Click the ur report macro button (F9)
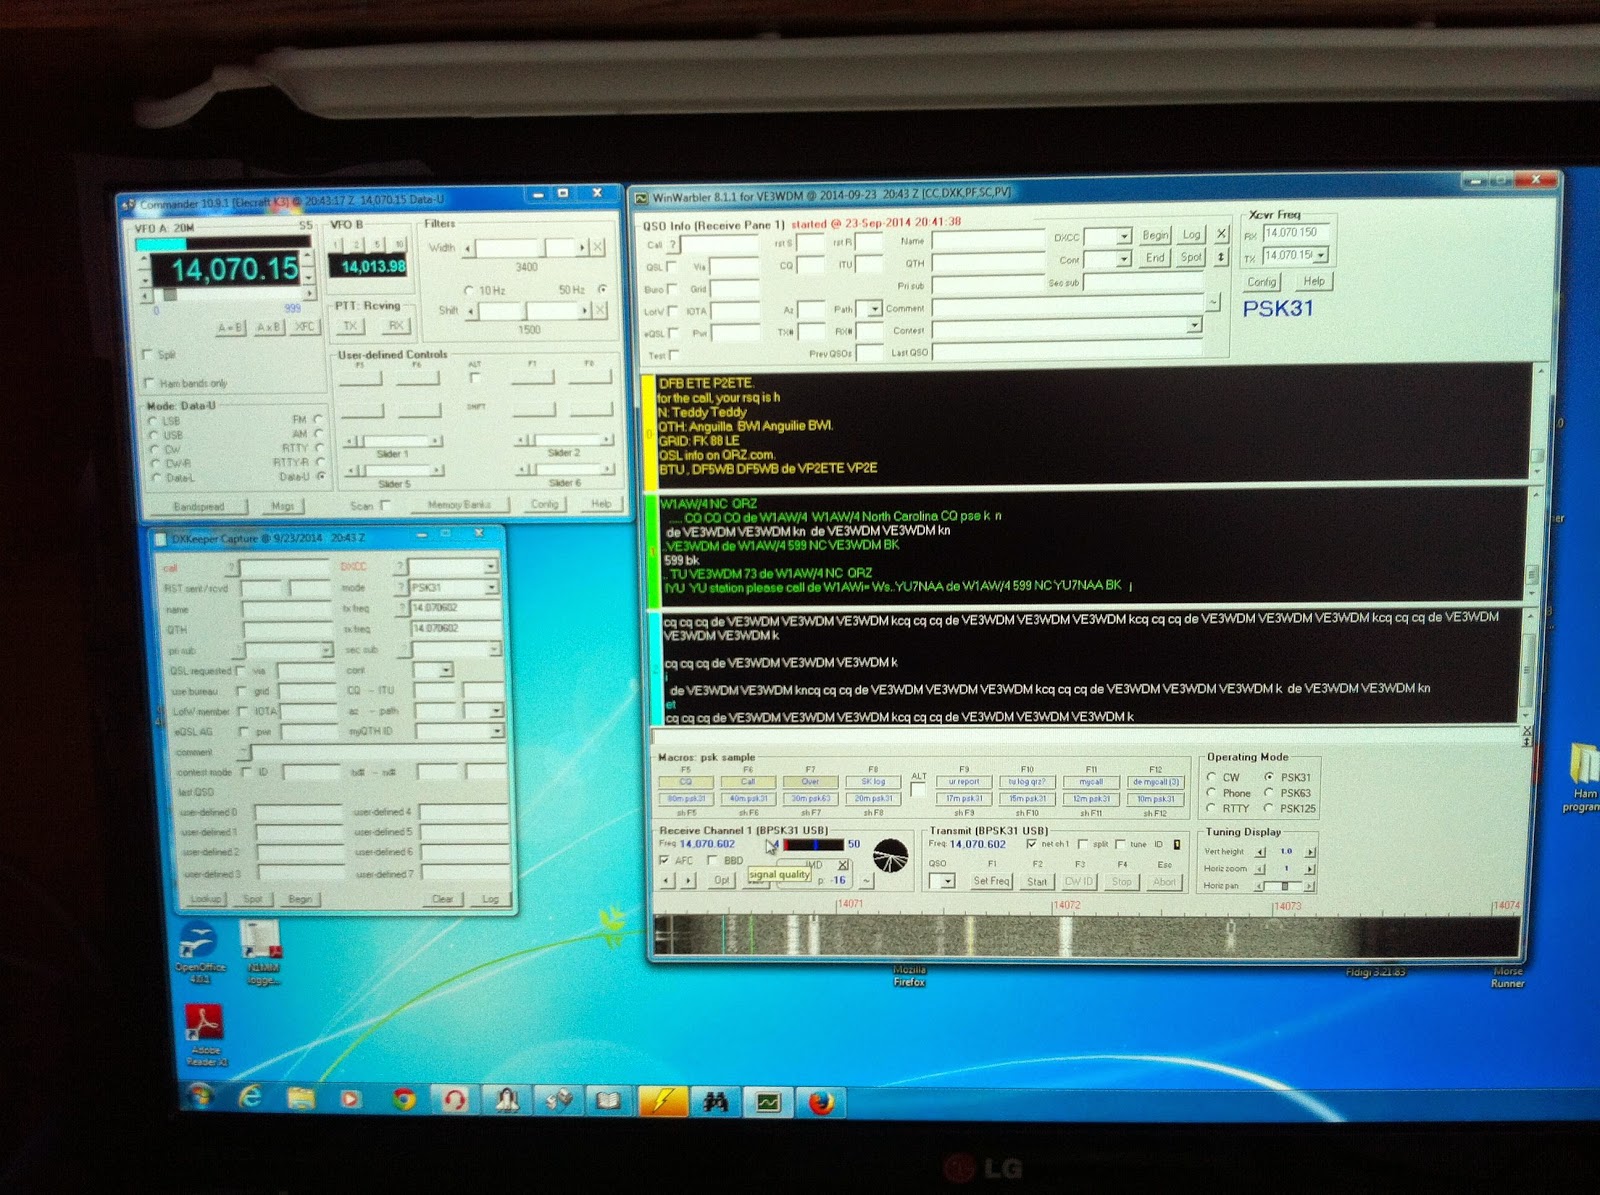The height and width of the screenshot is (1195, 1600). (x=964, y=782)
